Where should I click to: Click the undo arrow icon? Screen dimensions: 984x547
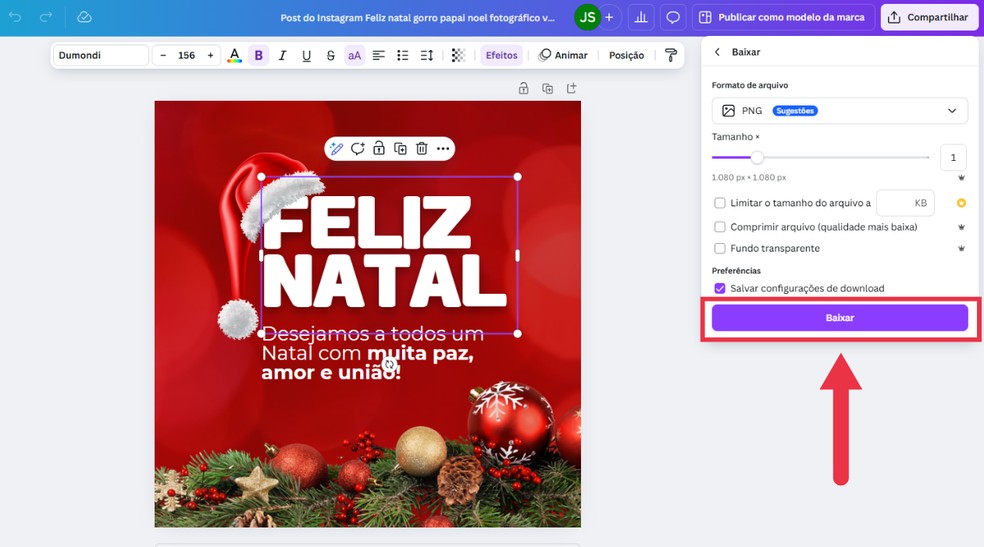point(15,17)
